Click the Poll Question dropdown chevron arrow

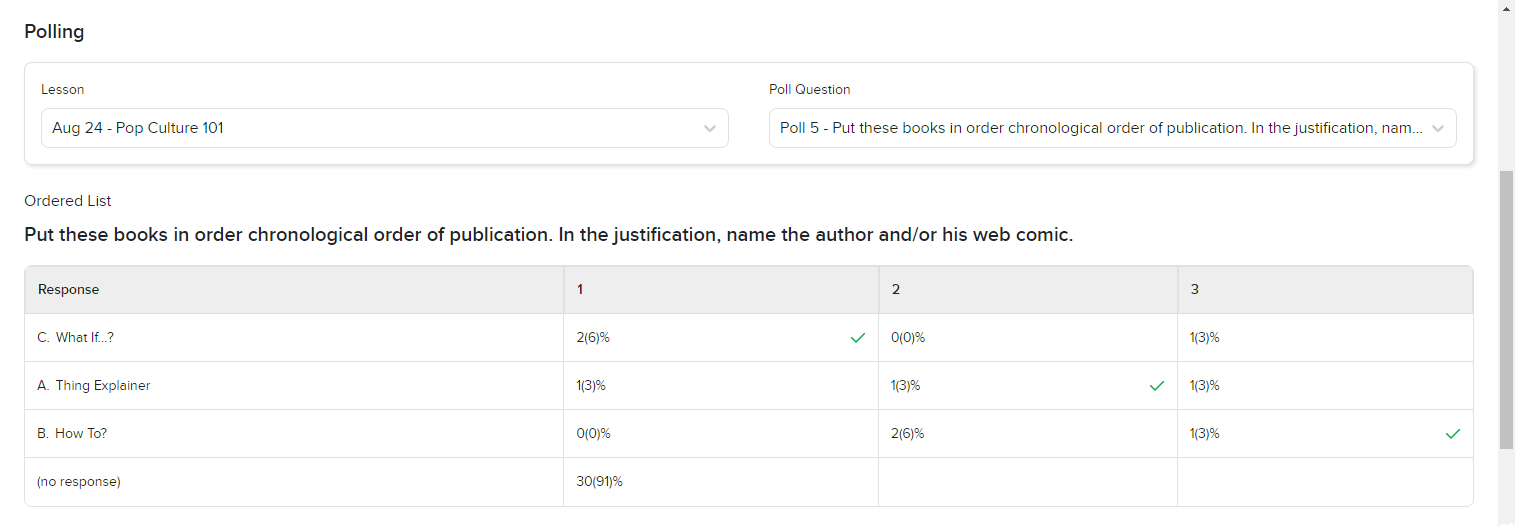click(x=1438, y=129)
